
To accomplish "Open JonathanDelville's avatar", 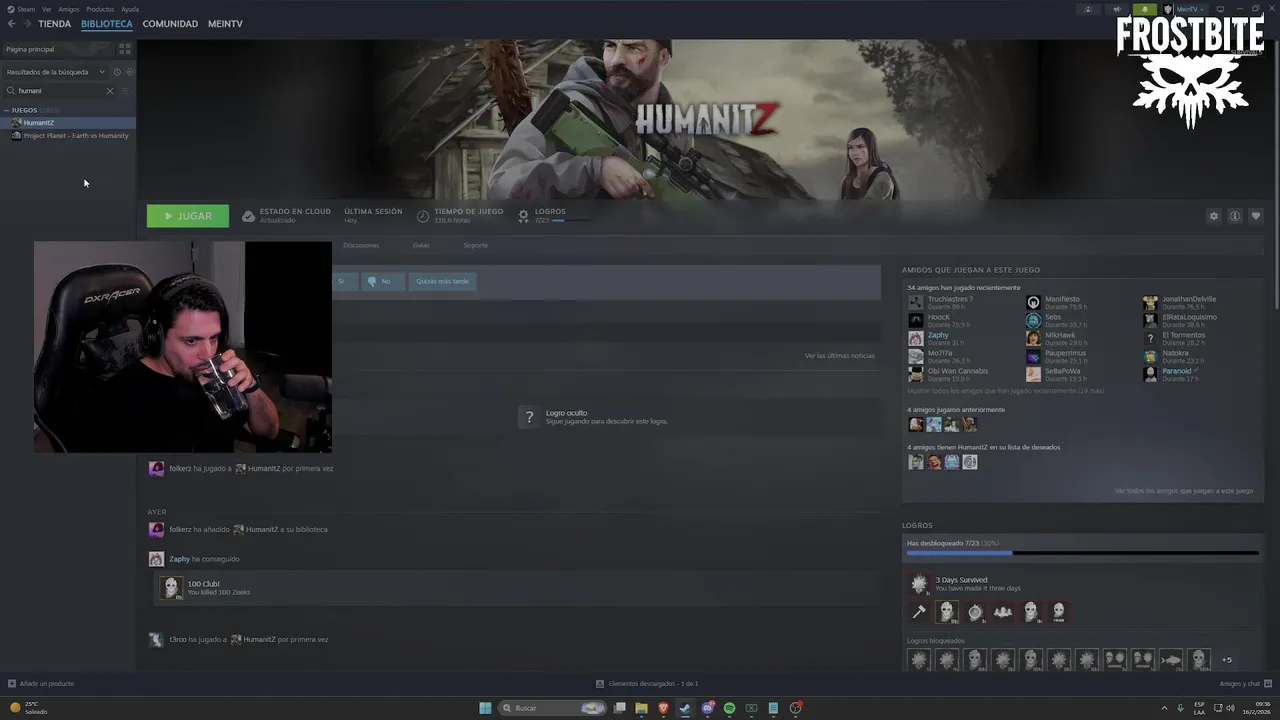I will (x=1150, y=302).
